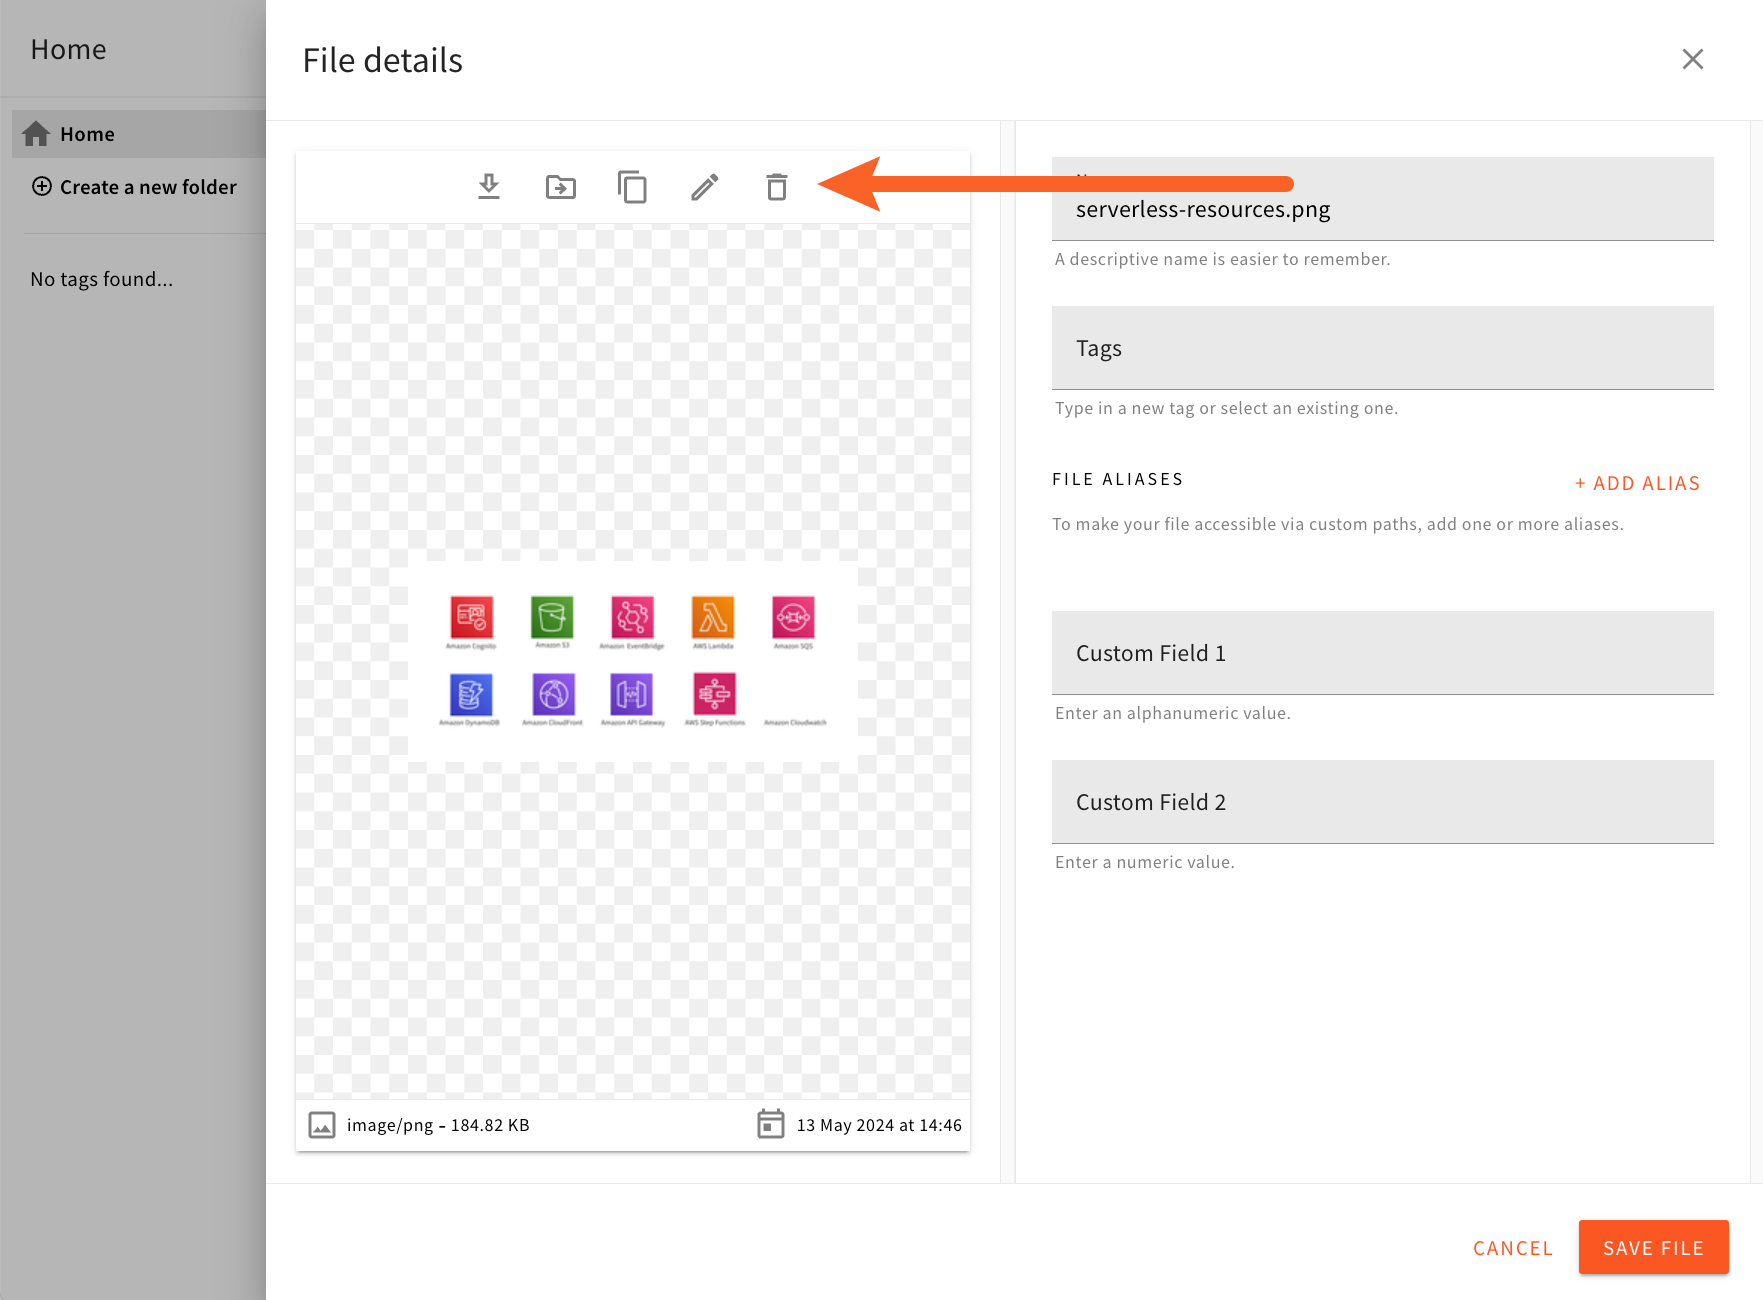Click the AWS diagram preview thumbnail
Viewport: 1763px width, 1300px height.
[x=632, y=660]
